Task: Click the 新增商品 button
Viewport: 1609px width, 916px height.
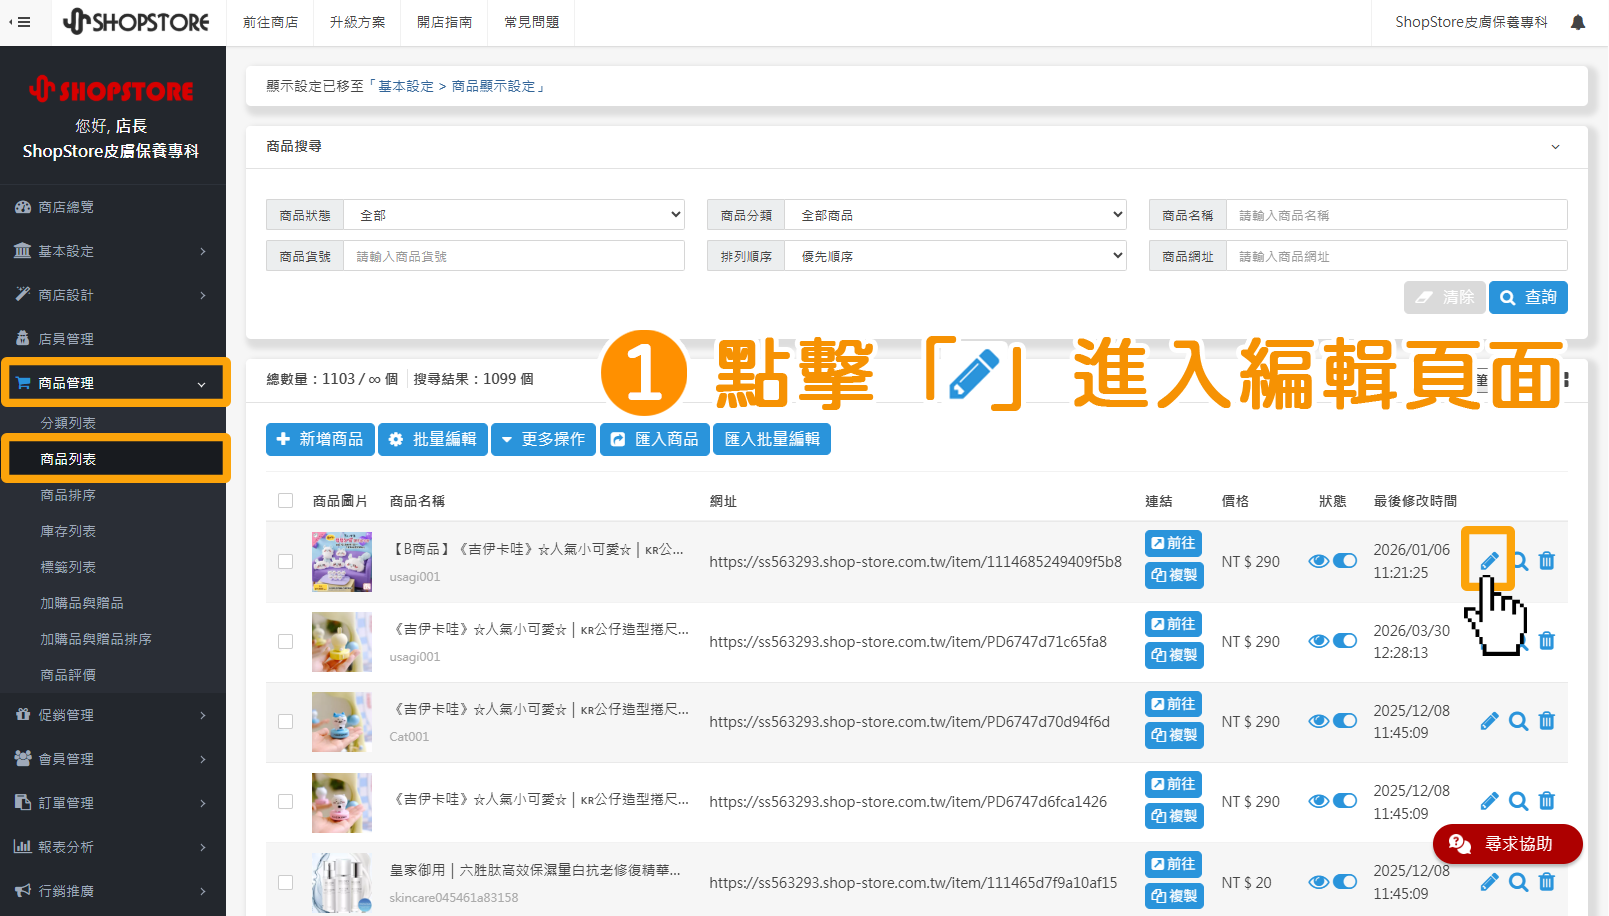Action: coord(320,439)
